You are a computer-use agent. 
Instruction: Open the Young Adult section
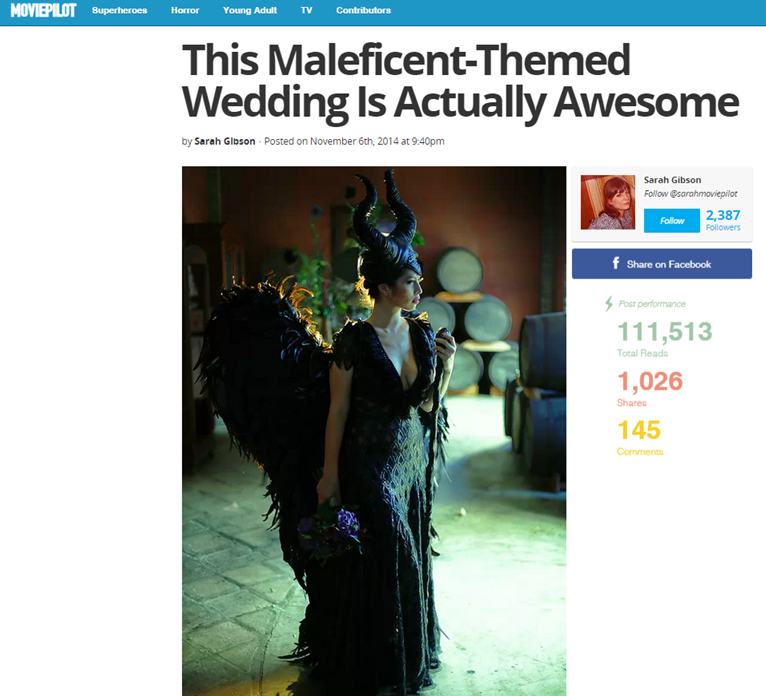[250, 10]
